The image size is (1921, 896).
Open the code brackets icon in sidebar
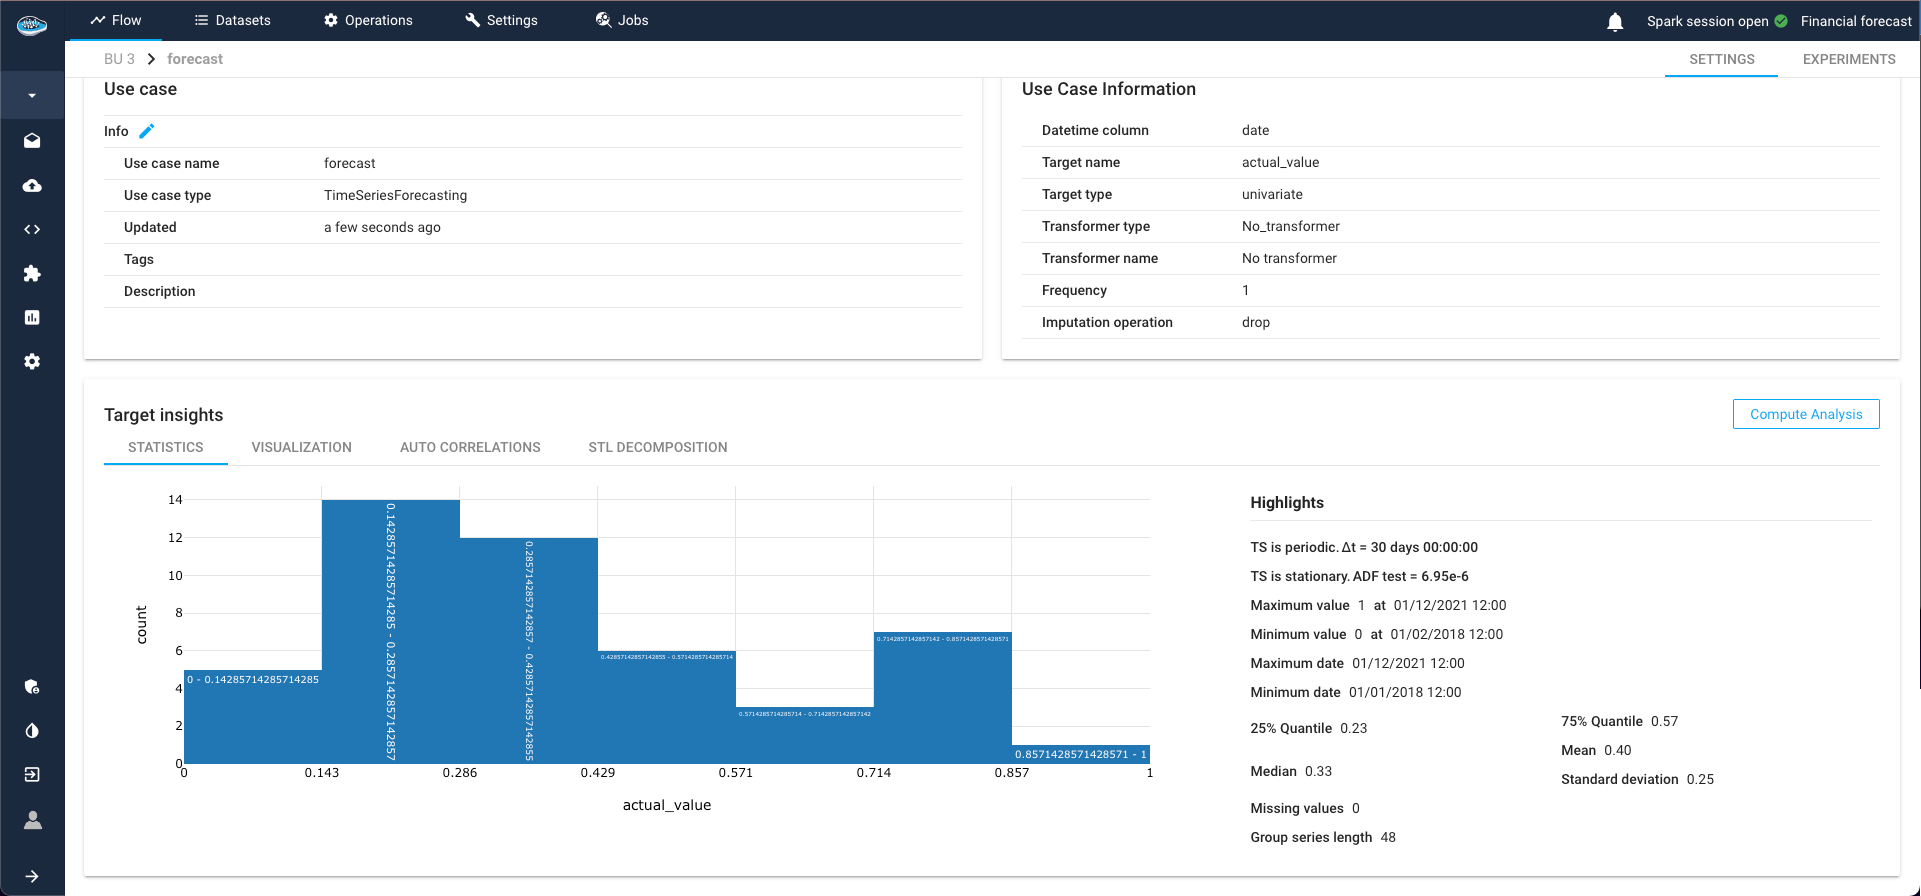point(32,230)
